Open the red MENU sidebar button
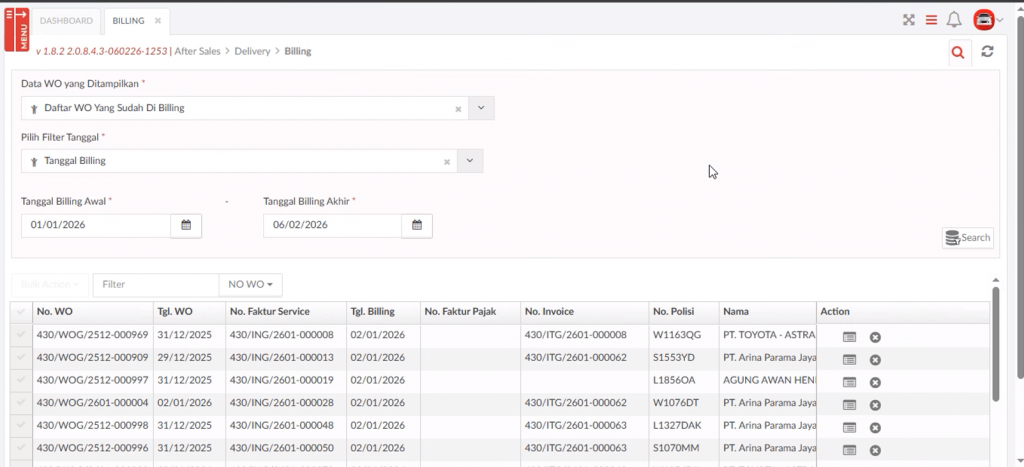Screen dimensions: 1024x467 click(x=16, y=28)
